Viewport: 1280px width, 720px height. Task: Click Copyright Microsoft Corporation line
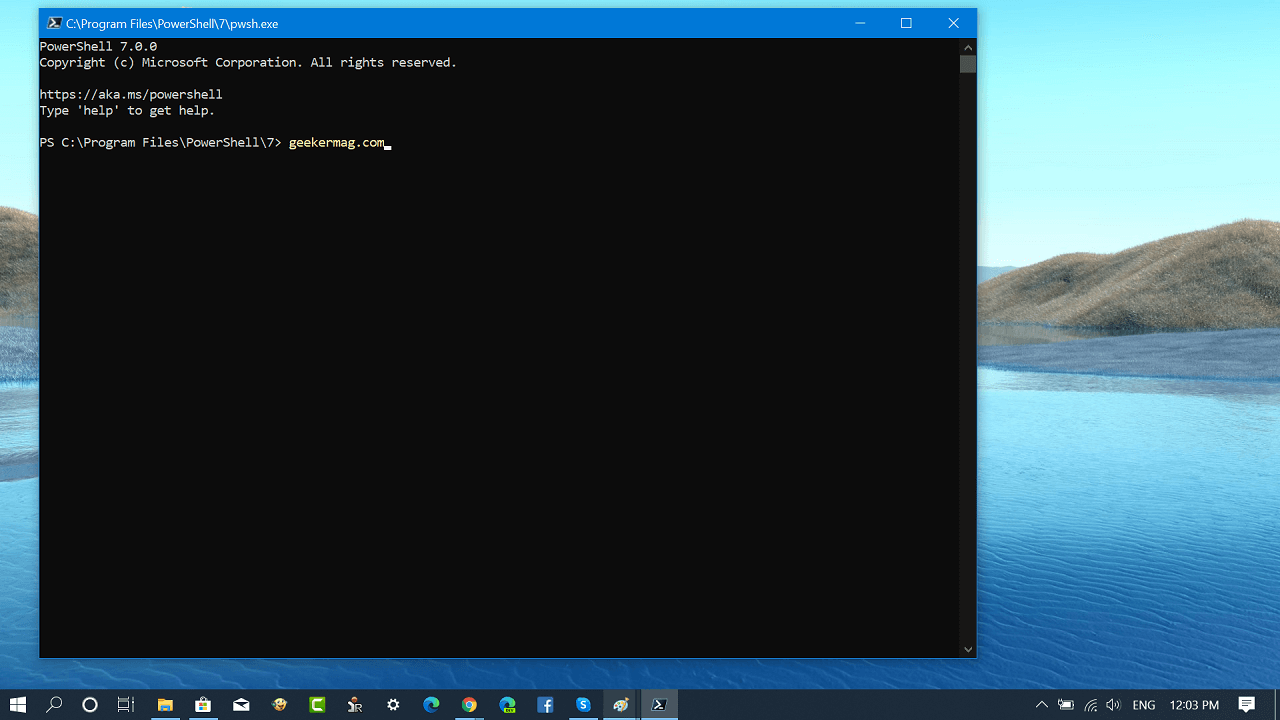pyautogui.click(x=248, y=62)
